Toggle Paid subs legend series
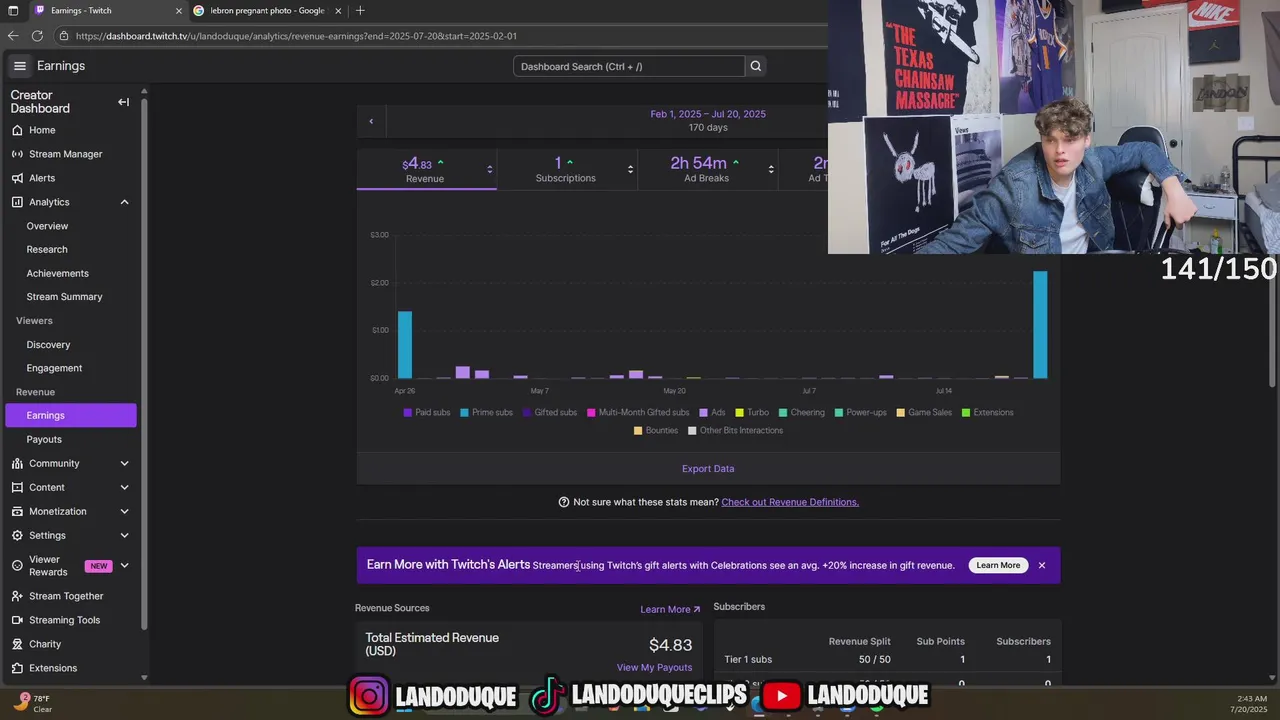The width and height of the screenshot is (1280, 720). pyautogui.click(x=427, y=412)
